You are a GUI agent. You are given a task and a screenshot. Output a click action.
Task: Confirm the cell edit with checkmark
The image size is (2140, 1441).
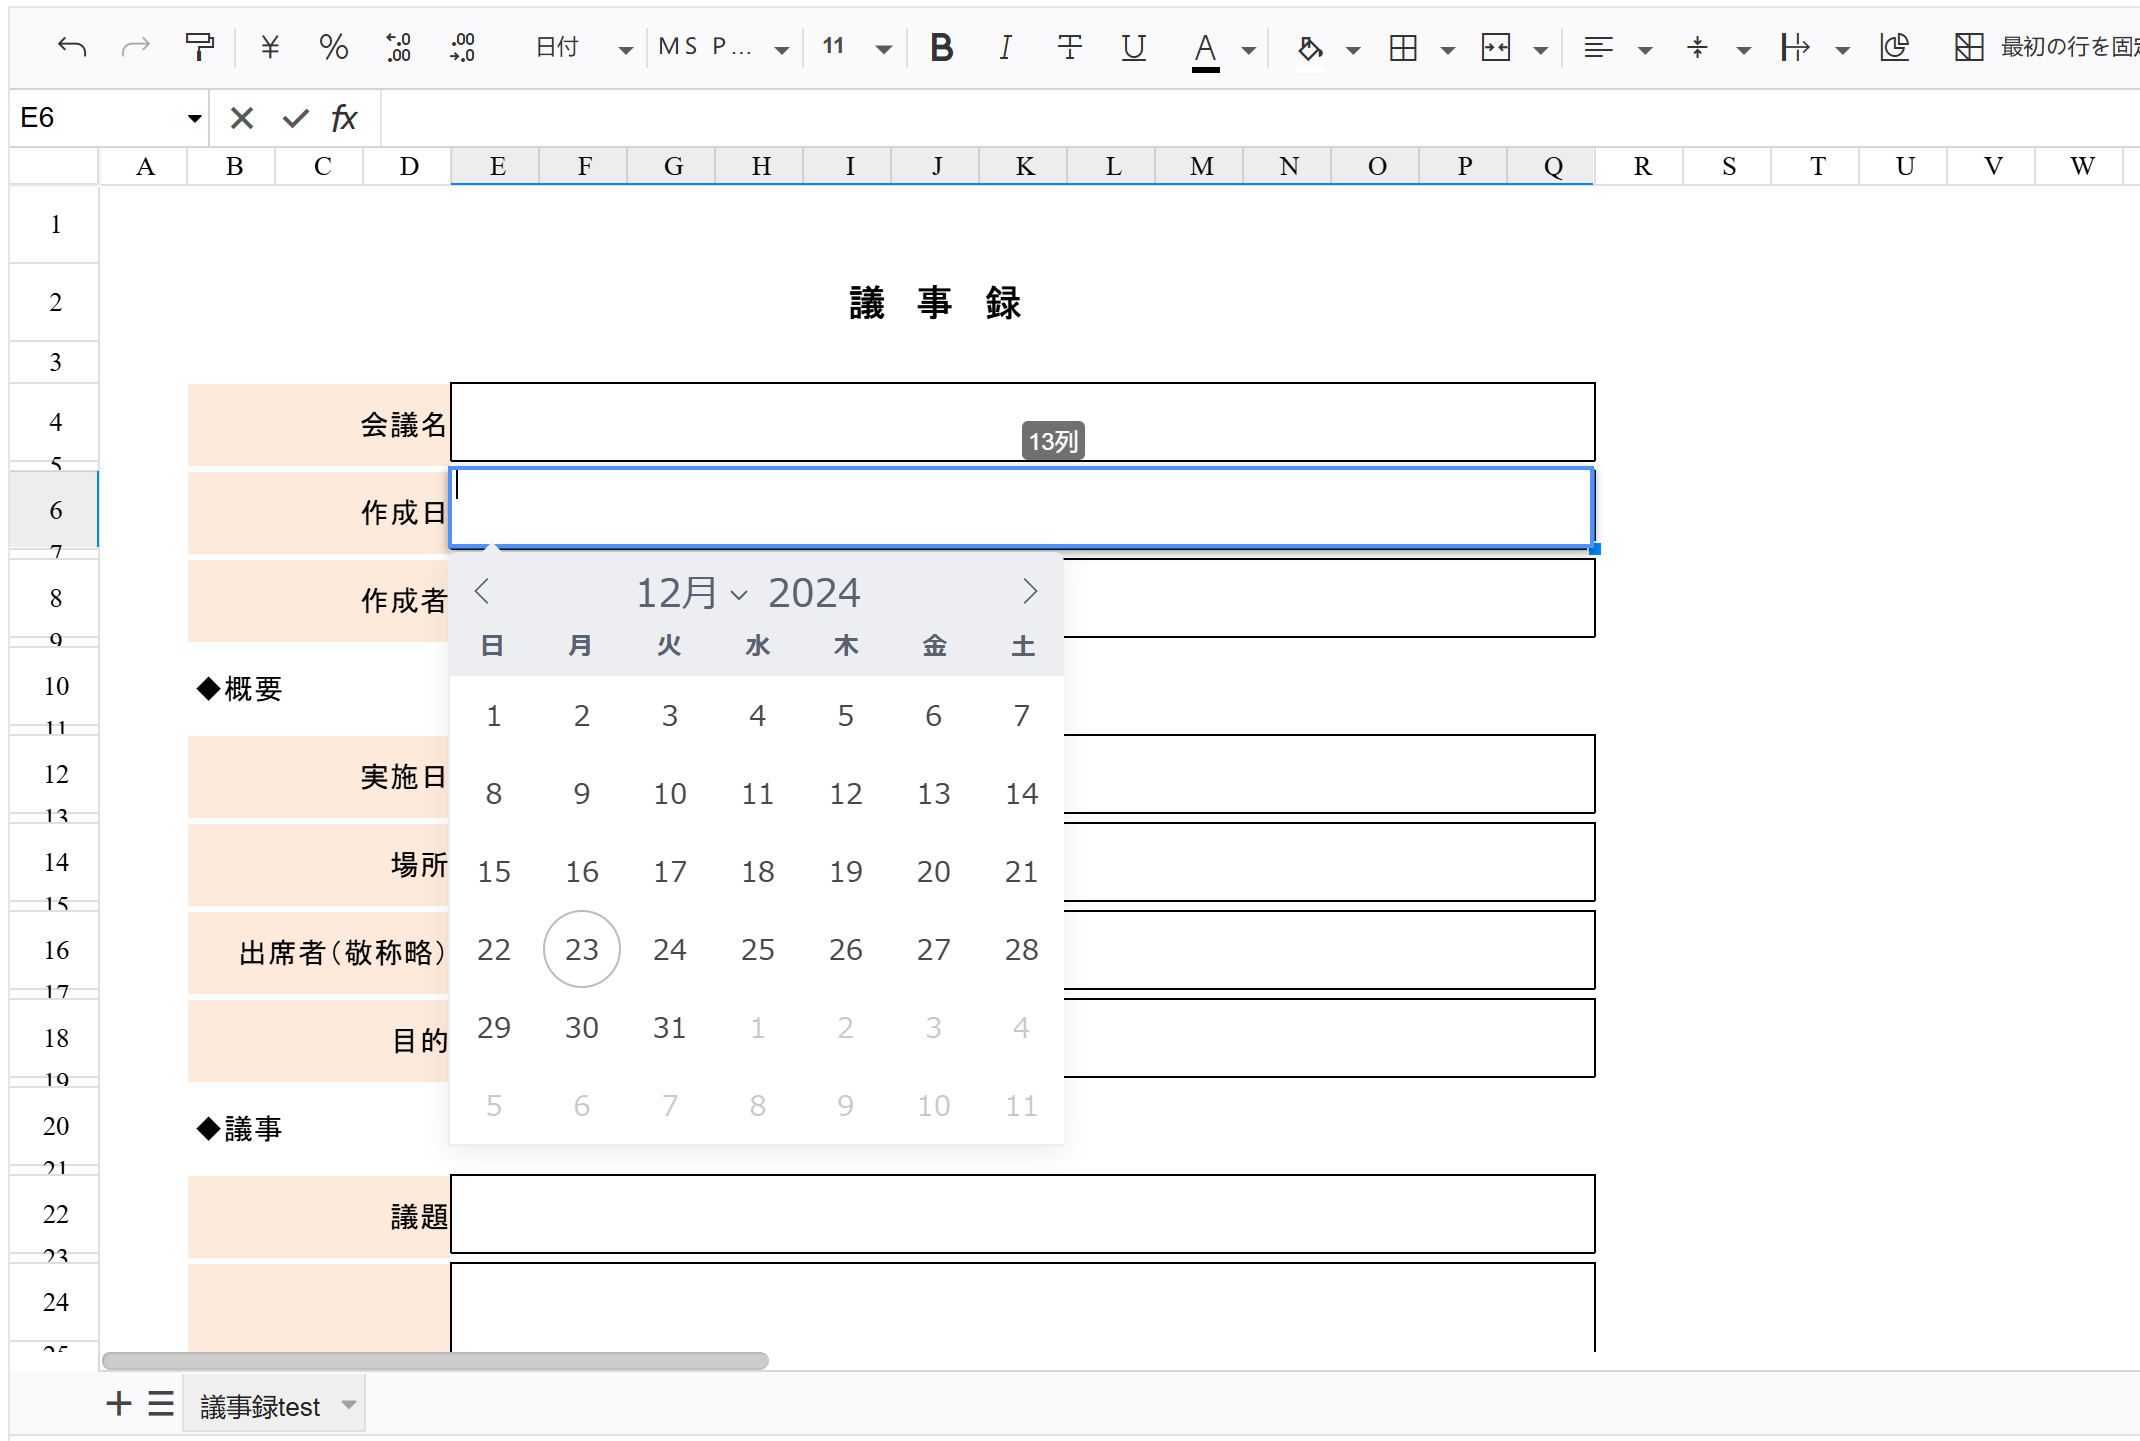coord(295,118)
